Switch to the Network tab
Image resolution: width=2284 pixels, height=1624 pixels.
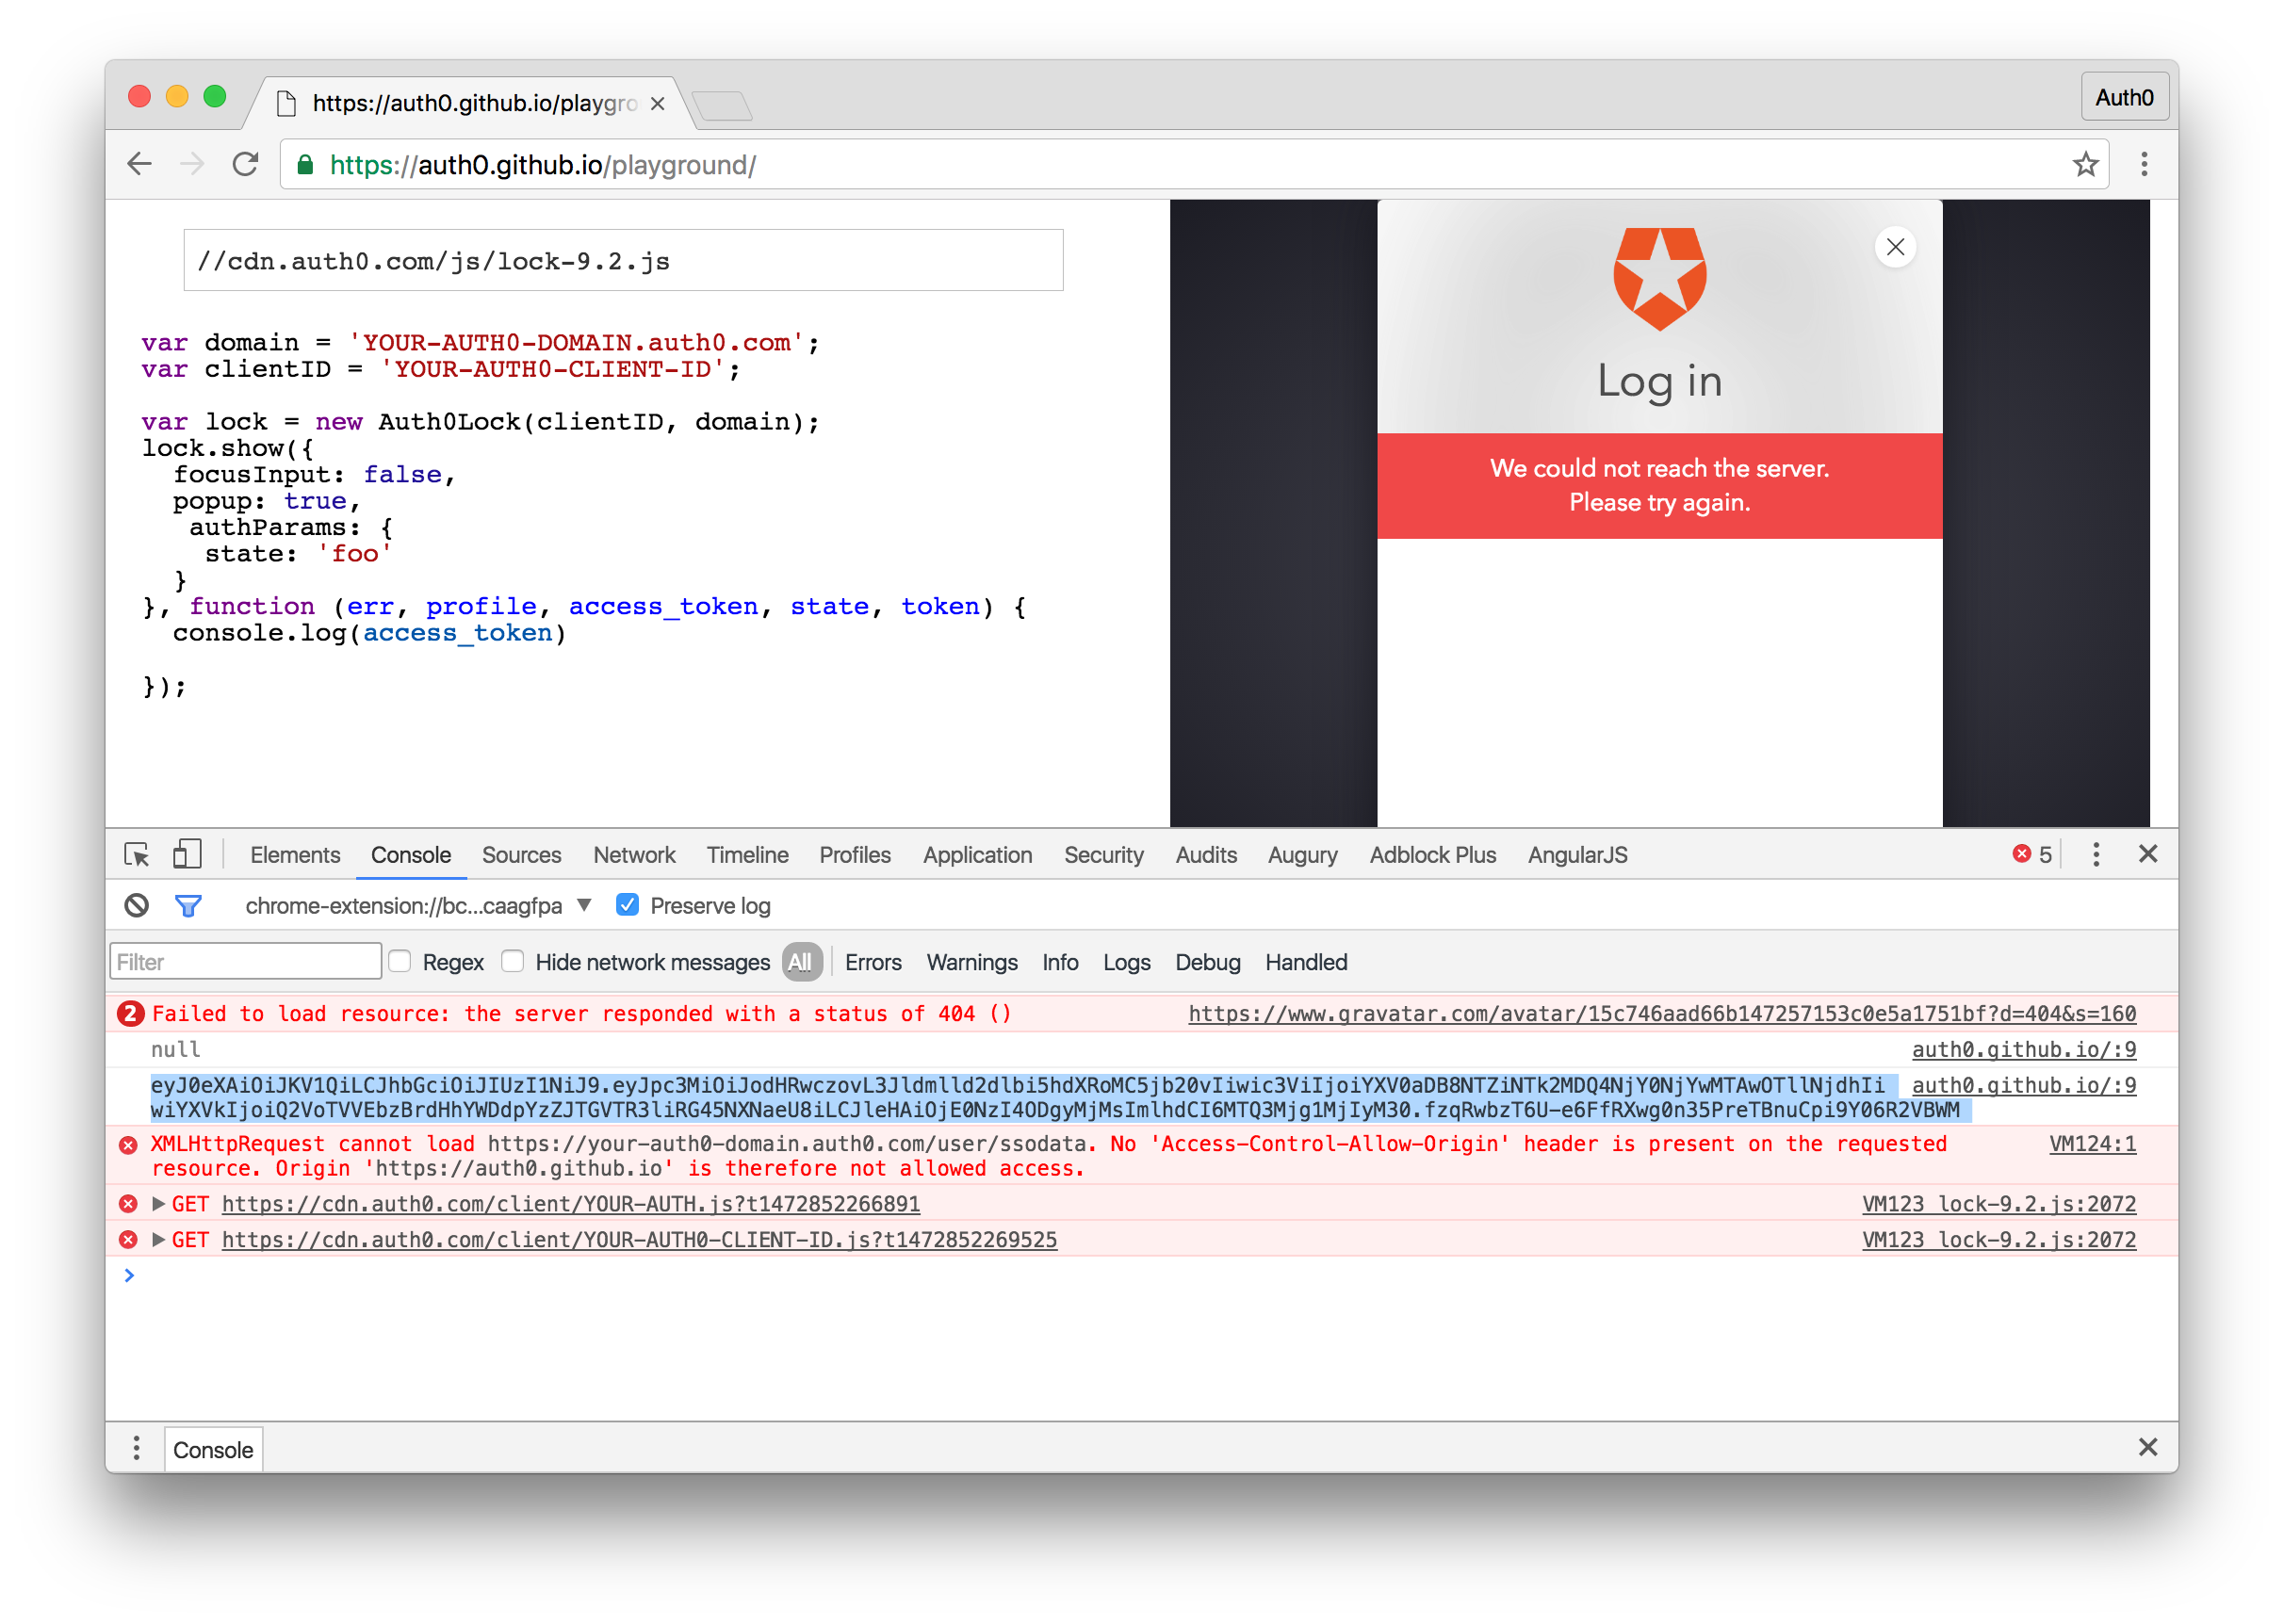pos(634,855)
